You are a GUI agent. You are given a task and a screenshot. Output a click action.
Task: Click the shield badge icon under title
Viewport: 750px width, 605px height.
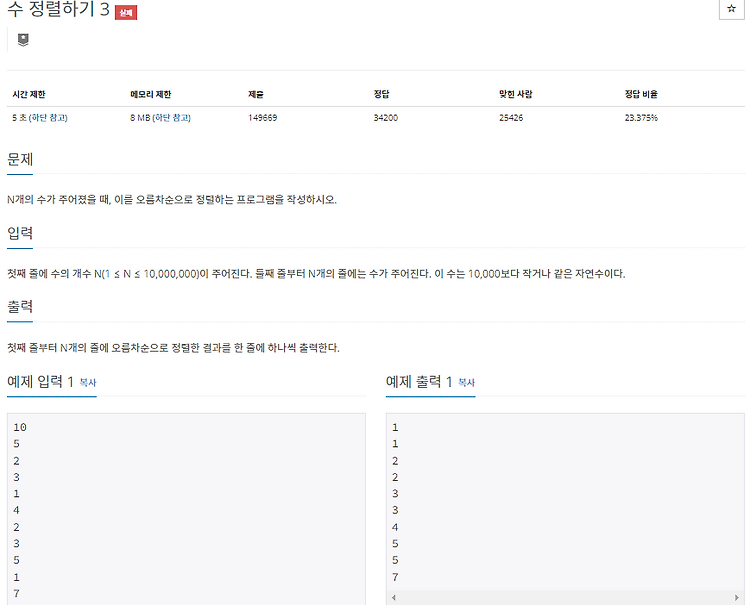click(x=23, y=40)
